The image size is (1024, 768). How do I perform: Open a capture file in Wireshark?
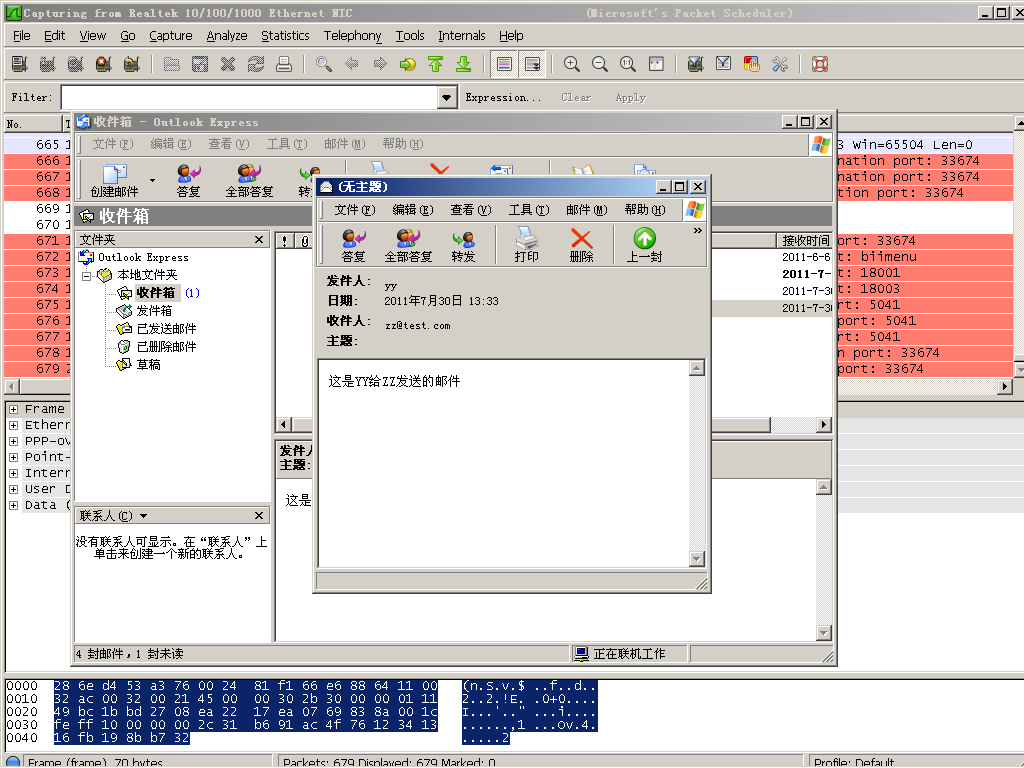coord(172,64)
